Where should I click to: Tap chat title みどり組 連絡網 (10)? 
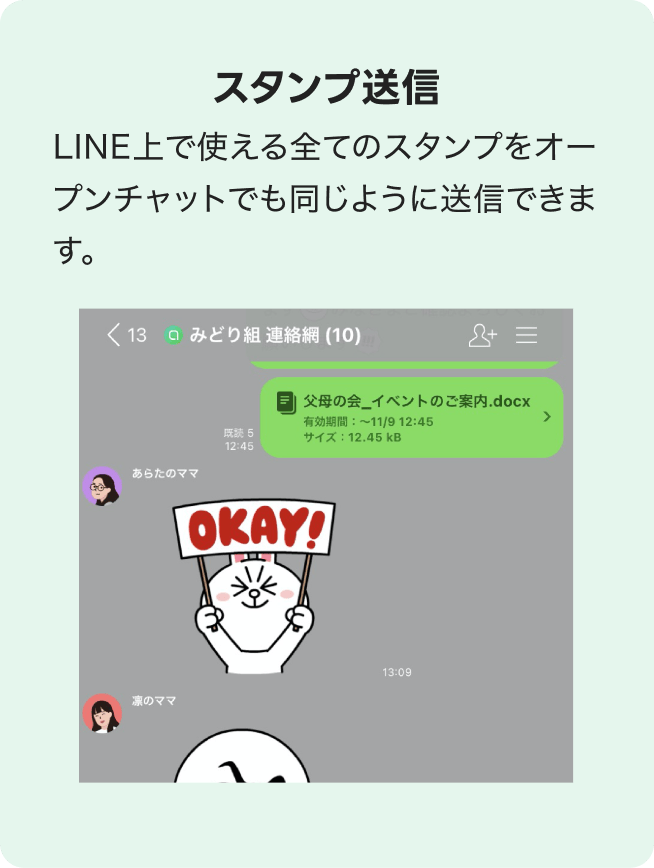click(275, 335)
